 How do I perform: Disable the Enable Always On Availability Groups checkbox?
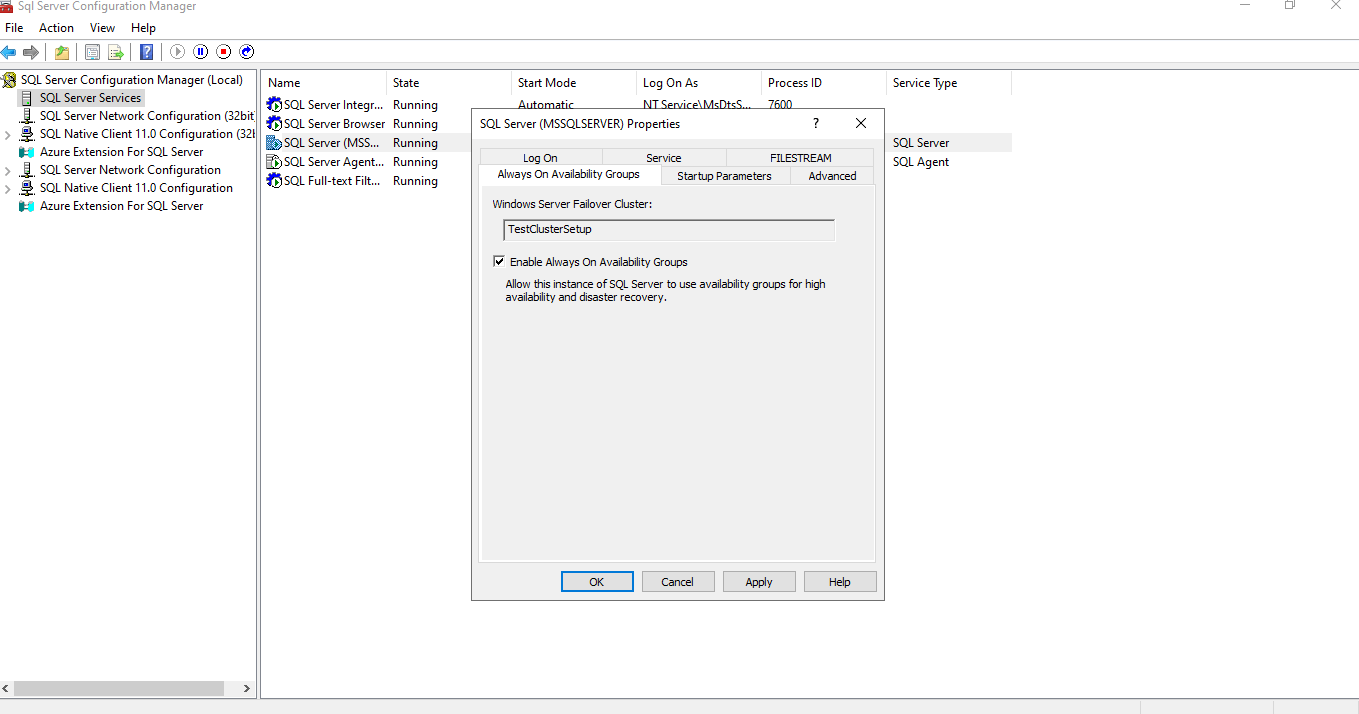coord(499,262)
